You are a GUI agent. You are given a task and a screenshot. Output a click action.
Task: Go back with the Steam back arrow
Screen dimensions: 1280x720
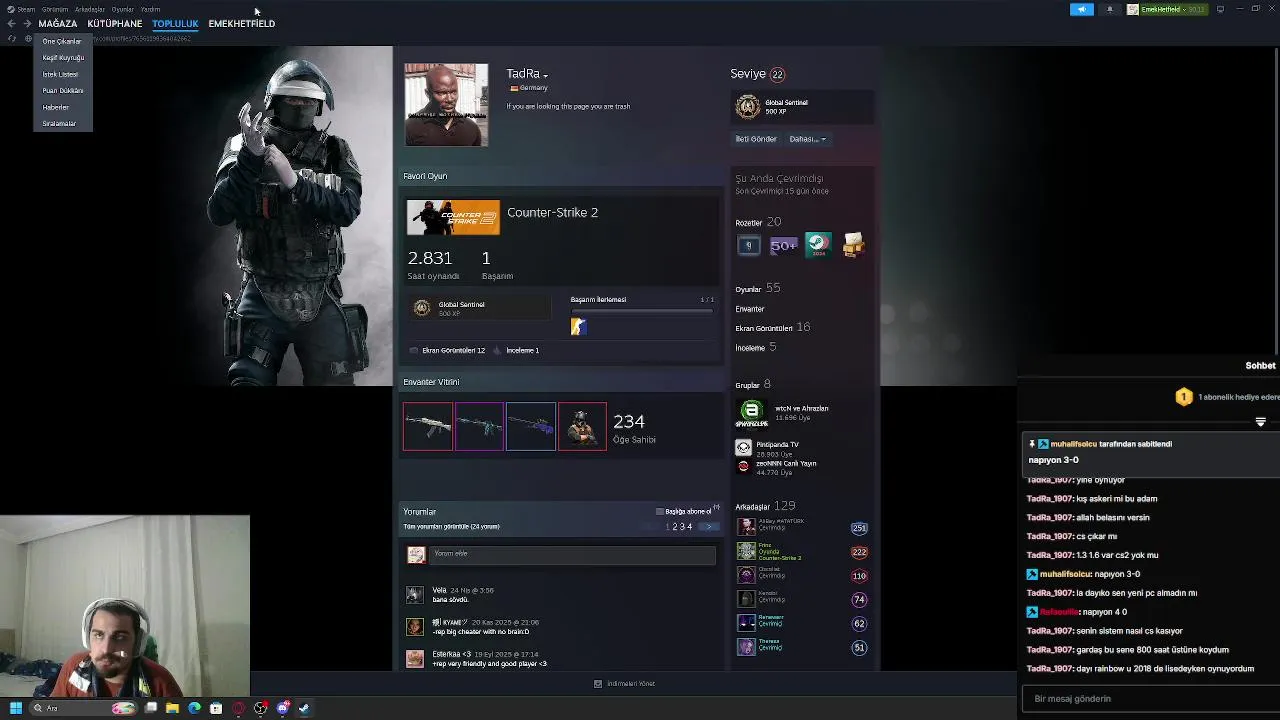click(12, 23)
